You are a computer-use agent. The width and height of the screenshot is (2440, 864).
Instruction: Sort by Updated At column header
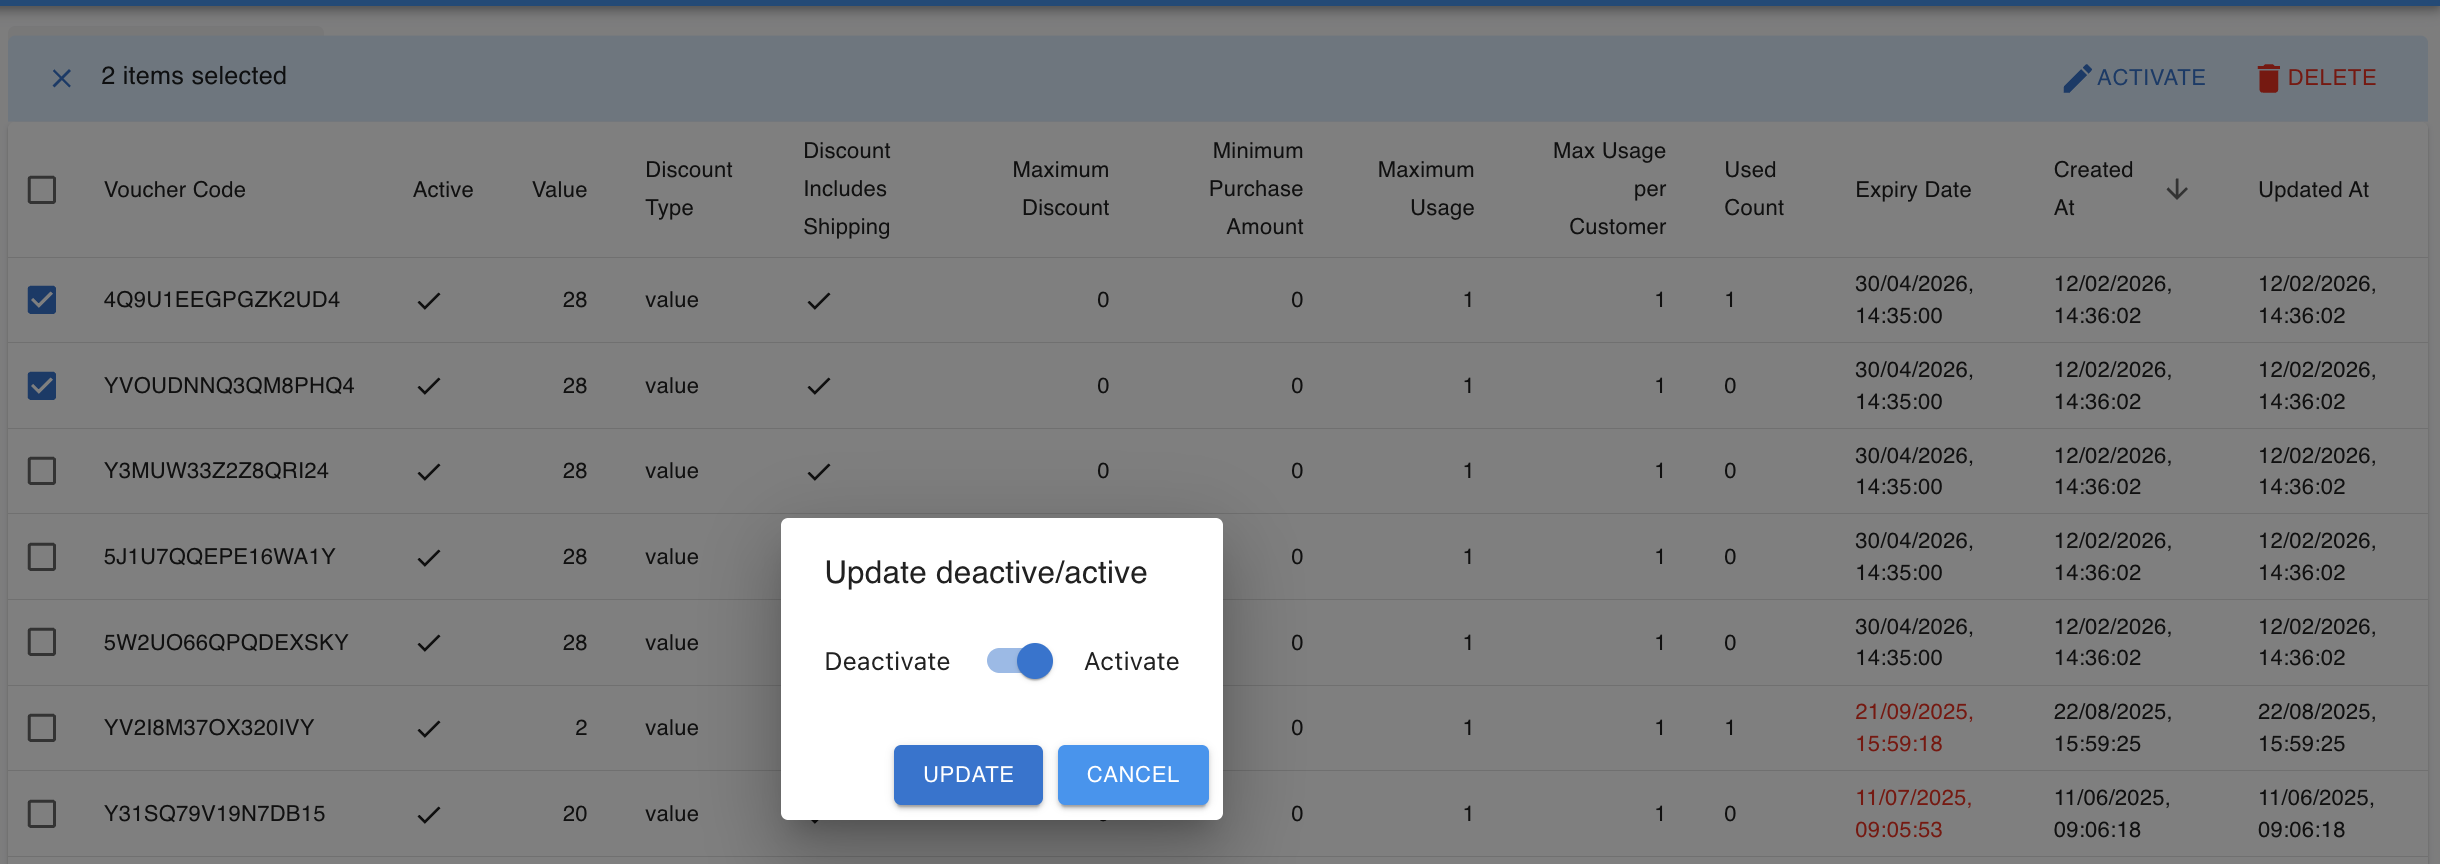[x=2312, y=189]
